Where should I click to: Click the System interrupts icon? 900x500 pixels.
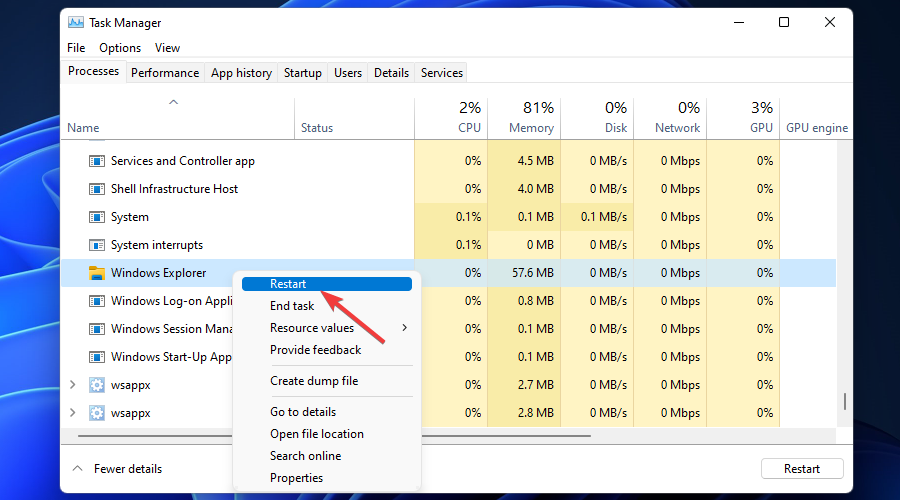pos(96,245)
